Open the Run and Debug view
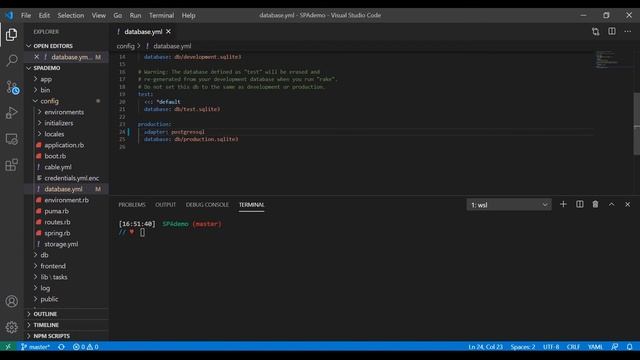Viewport: 640px width, 360px height. 11,113
